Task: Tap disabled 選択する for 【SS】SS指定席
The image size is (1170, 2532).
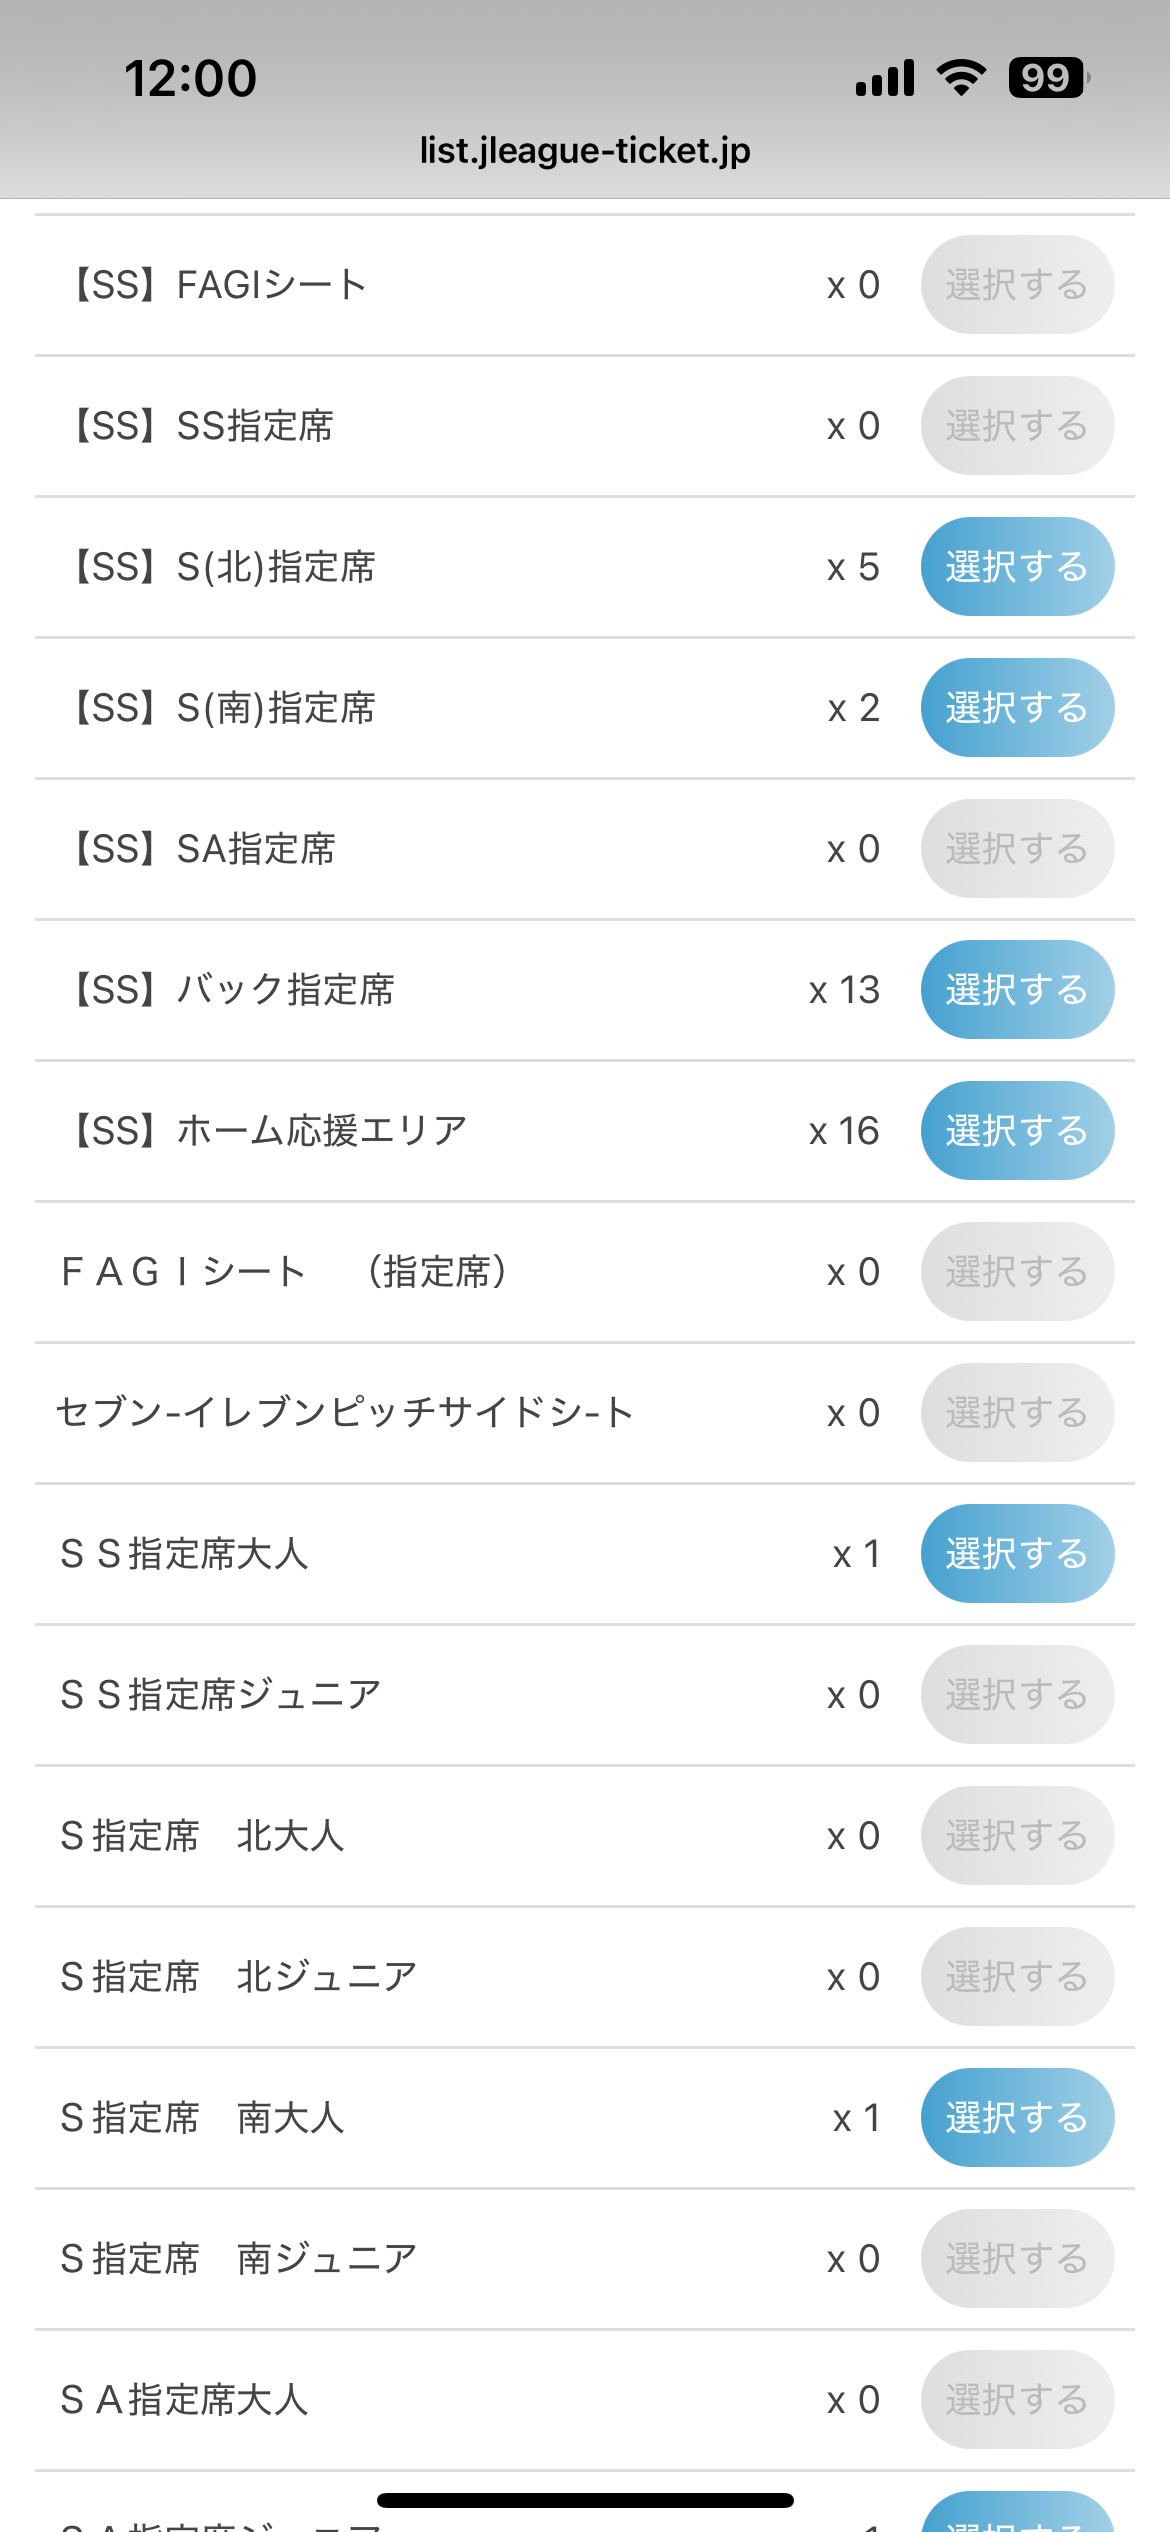Action: click(x=1016, y=426)
